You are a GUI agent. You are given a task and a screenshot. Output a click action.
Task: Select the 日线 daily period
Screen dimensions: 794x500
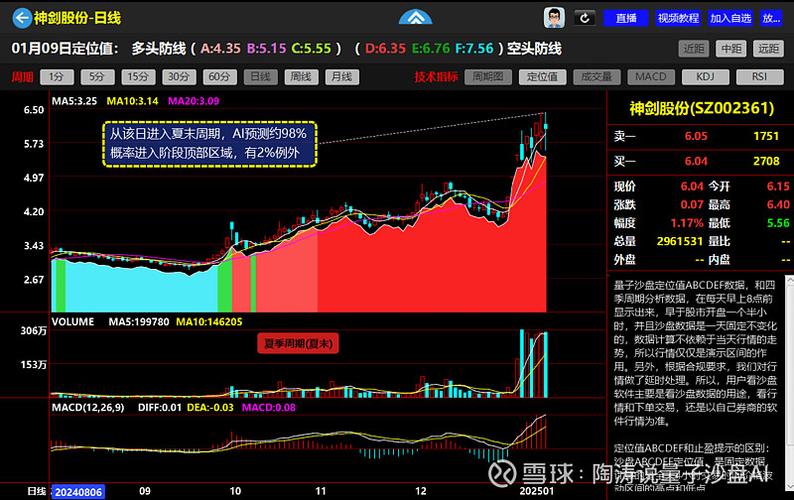click(260, 77)
